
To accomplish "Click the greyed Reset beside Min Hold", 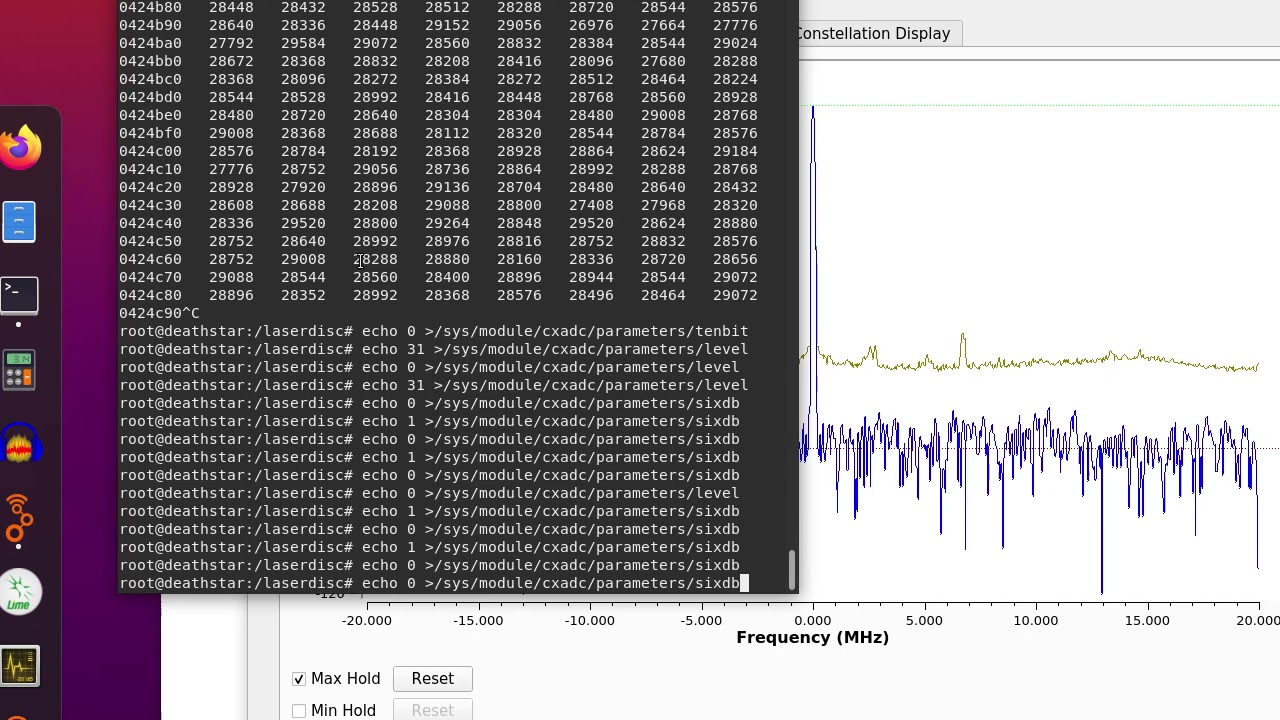I will click(432, 710).
